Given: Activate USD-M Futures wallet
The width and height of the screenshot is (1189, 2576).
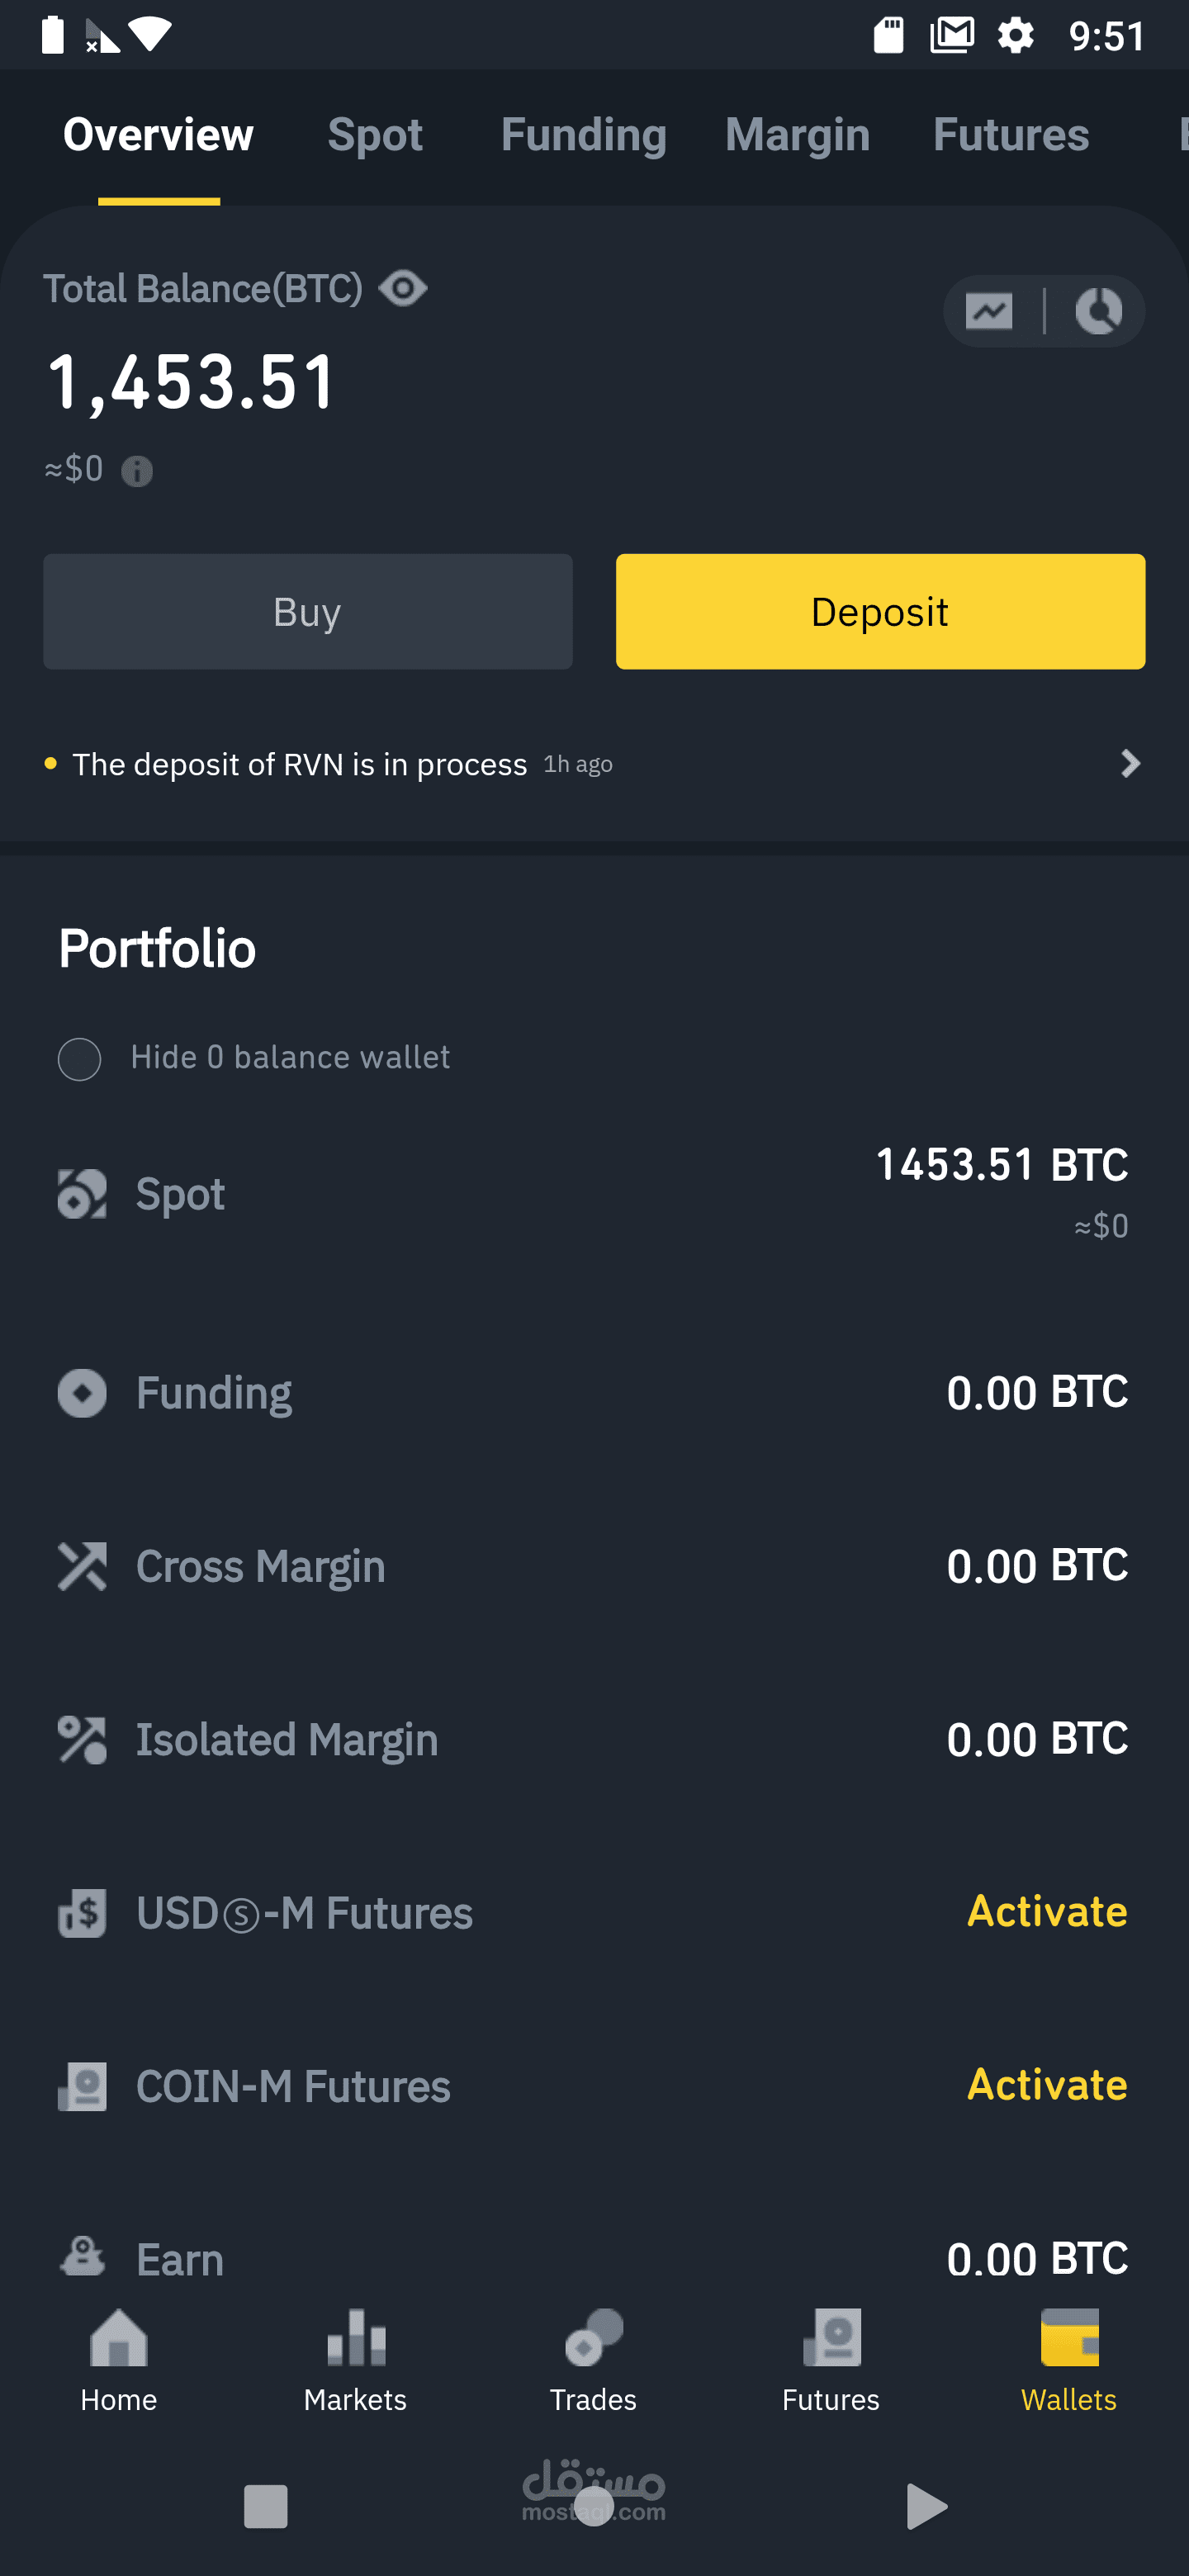Looking at the screenshot, I should [x=1046, y=1911].
